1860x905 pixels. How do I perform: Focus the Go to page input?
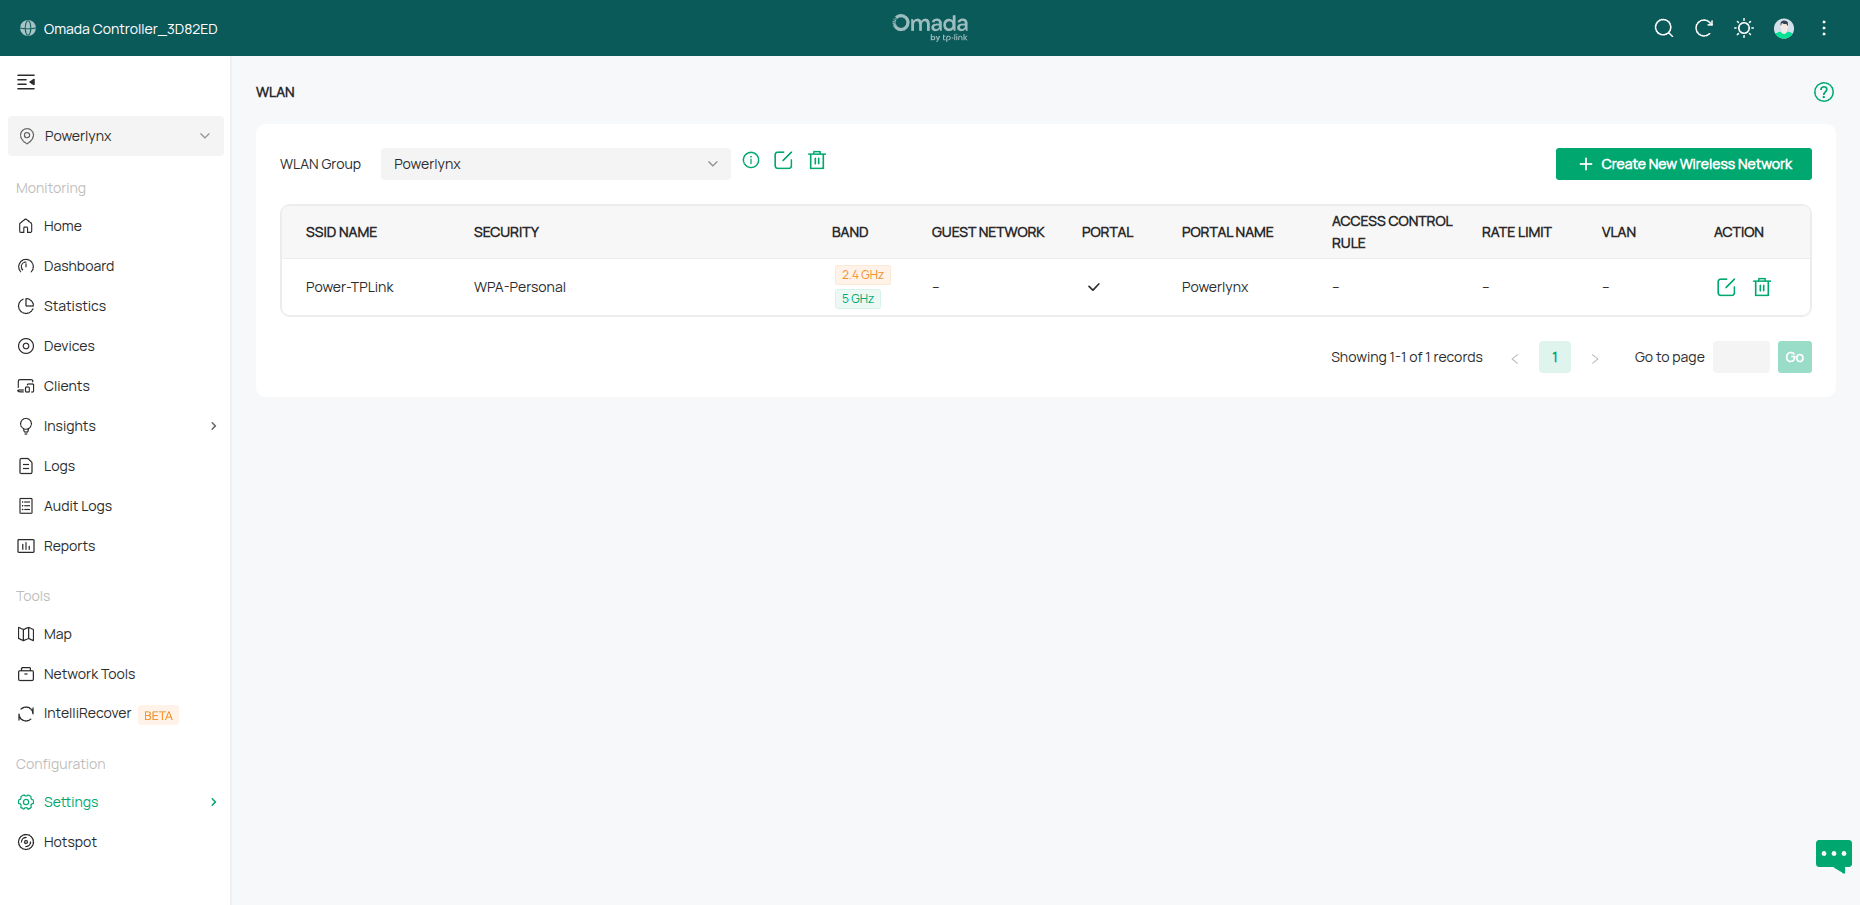[x=1741, y=357]
